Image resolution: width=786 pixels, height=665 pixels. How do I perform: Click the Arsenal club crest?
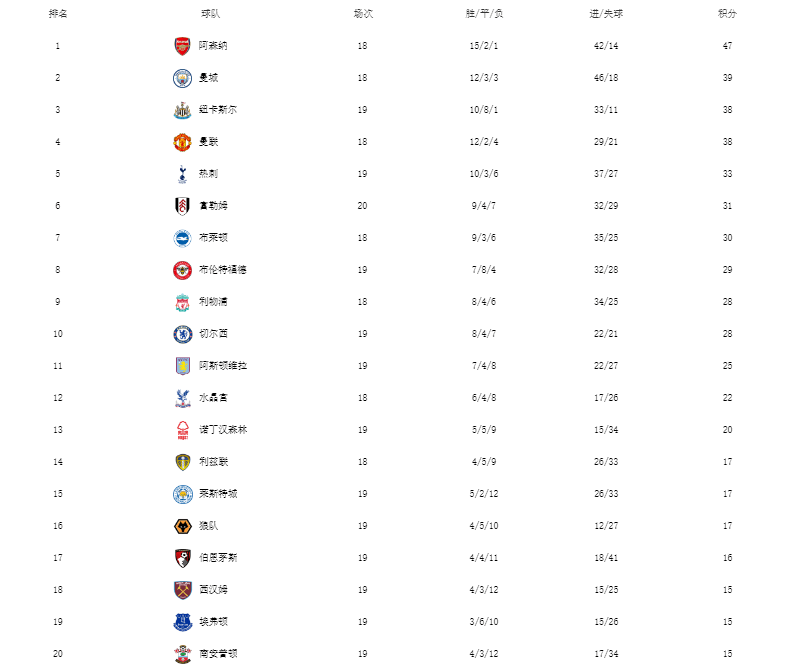pos(182,46)
